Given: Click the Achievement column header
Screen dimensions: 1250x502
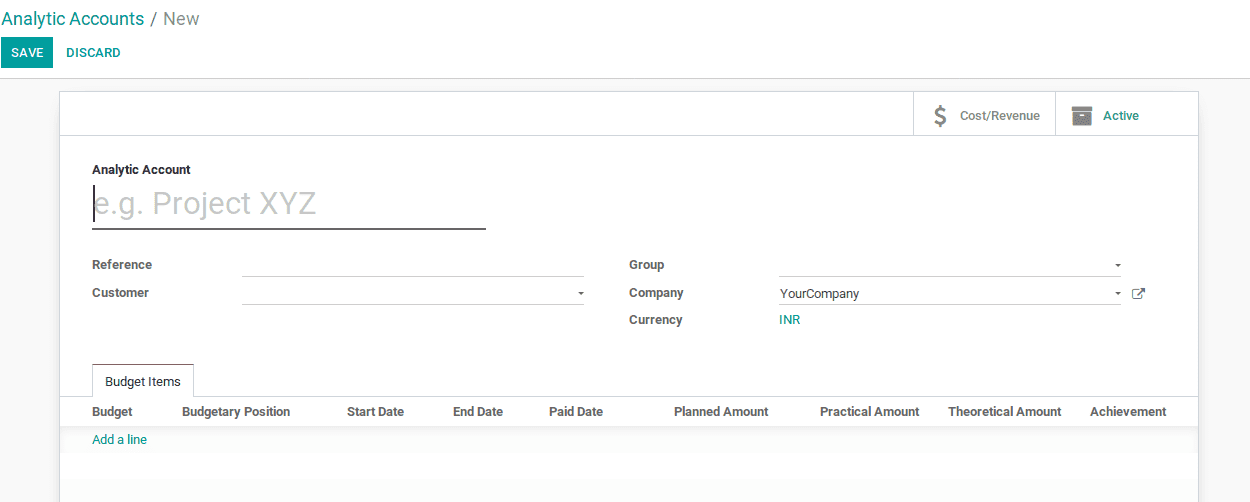Looking at the screenshot, I should coord(1128,412).
